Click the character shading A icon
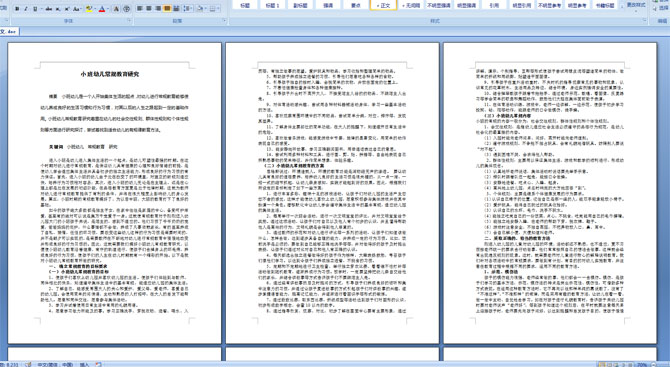 (x=116, y=9)
